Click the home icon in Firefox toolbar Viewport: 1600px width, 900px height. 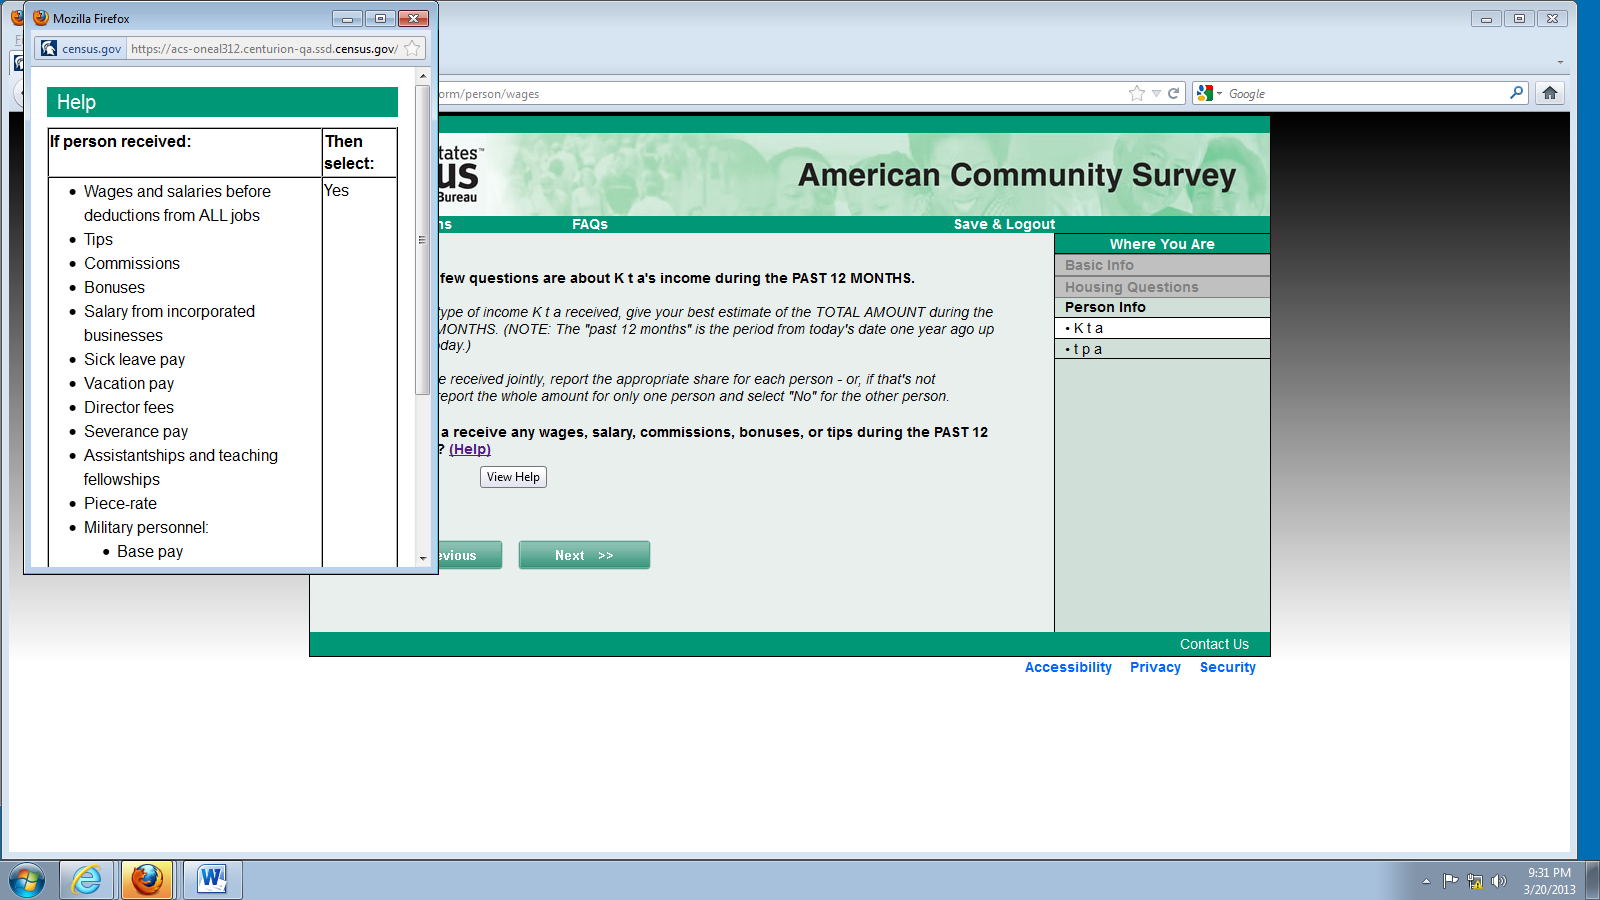1549,93
